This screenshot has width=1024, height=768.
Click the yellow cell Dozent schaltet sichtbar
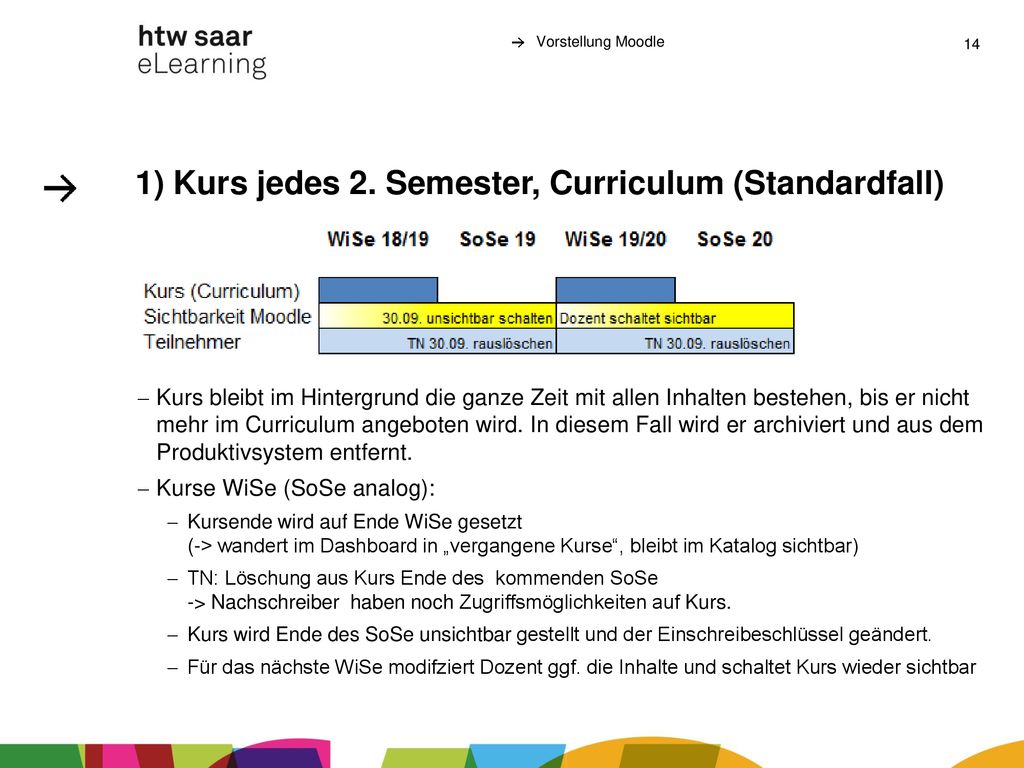(675, 316)
